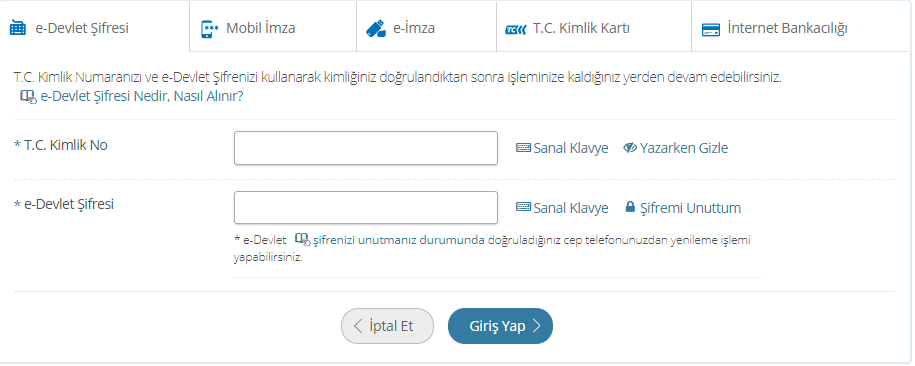Click the İptal Et button
The height and width of the screenshot is (366, 915).
(x=387, y=326)
